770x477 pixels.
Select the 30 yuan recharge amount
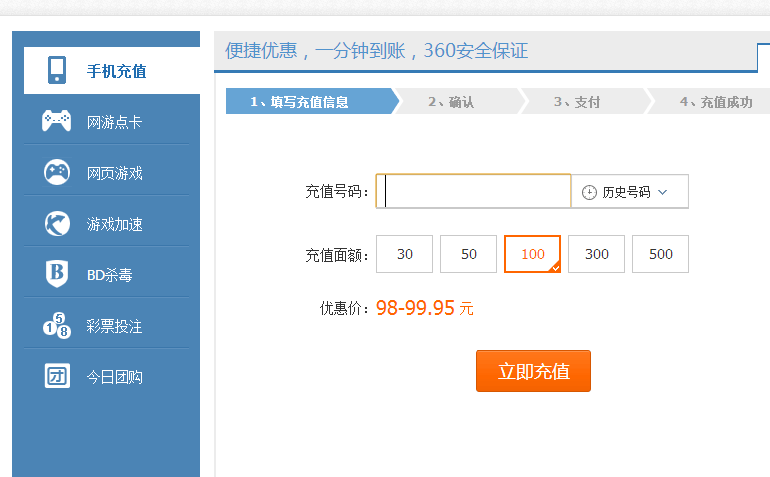coord(405,254)
